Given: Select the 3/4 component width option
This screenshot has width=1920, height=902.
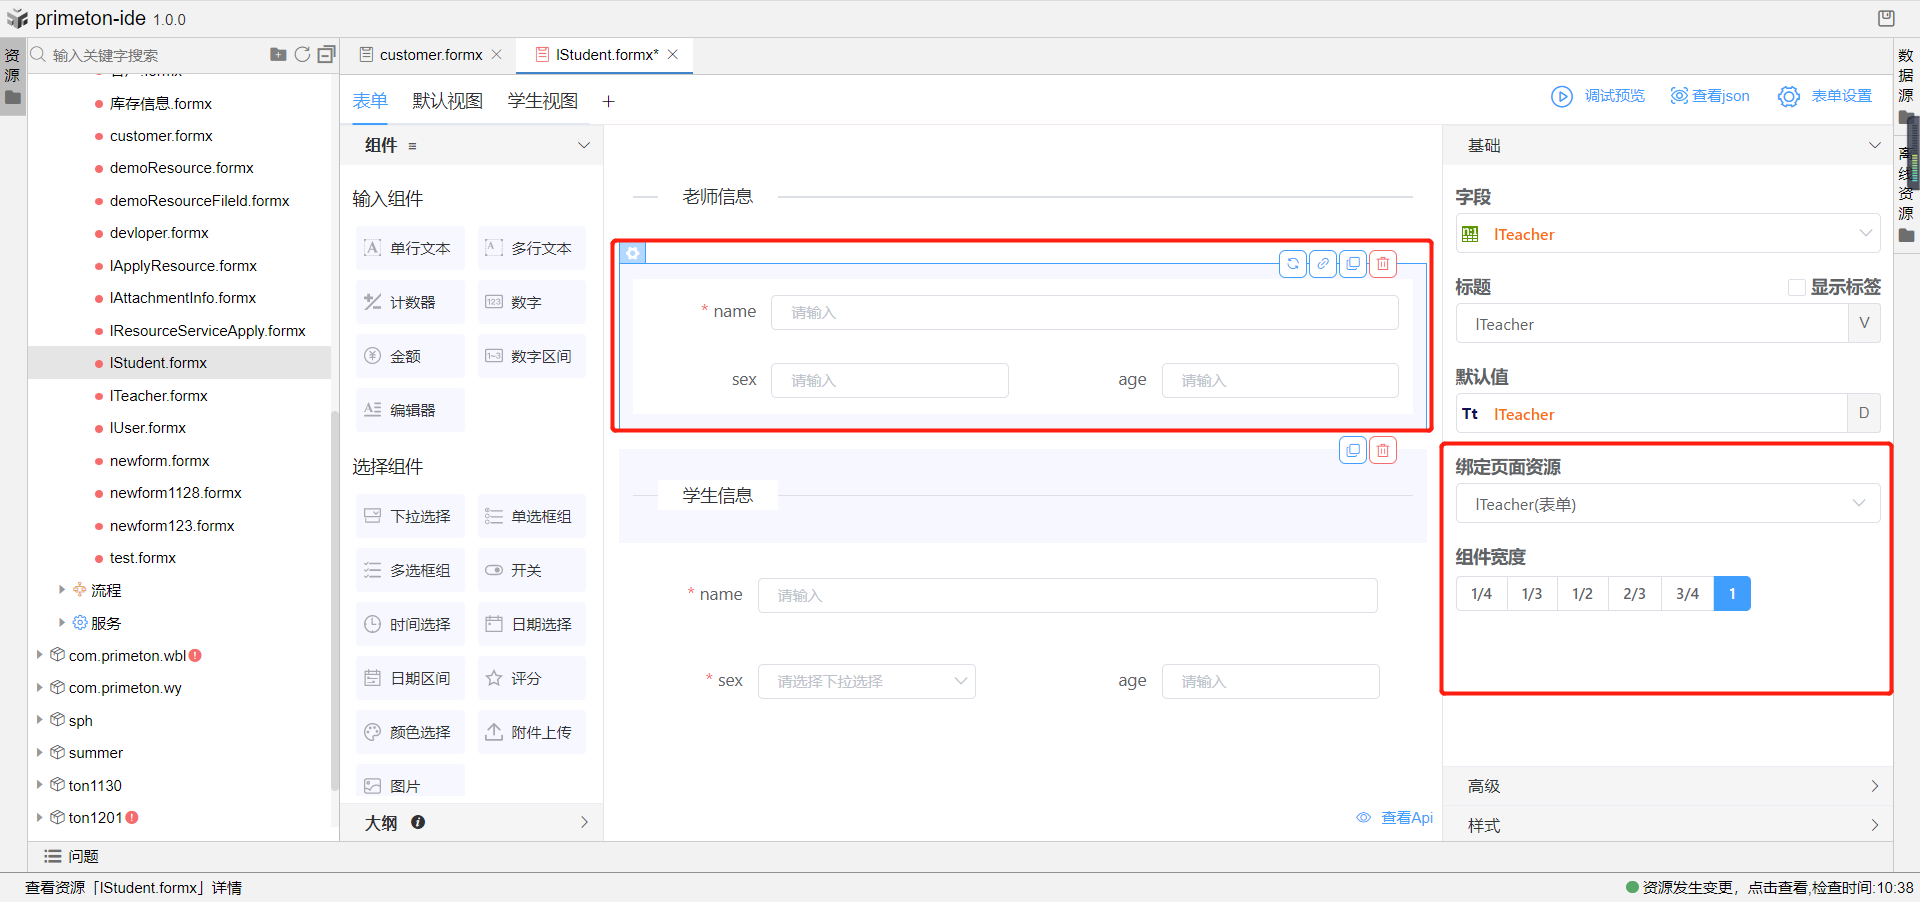Looking at the screenshot, I should pos(1687,594).
